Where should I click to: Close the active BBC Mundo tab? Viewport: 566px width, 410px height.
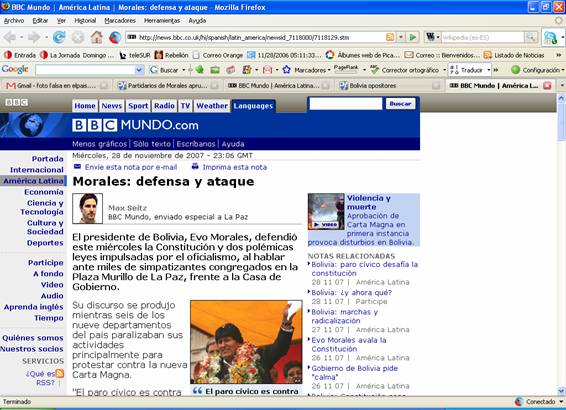(547, 86)
